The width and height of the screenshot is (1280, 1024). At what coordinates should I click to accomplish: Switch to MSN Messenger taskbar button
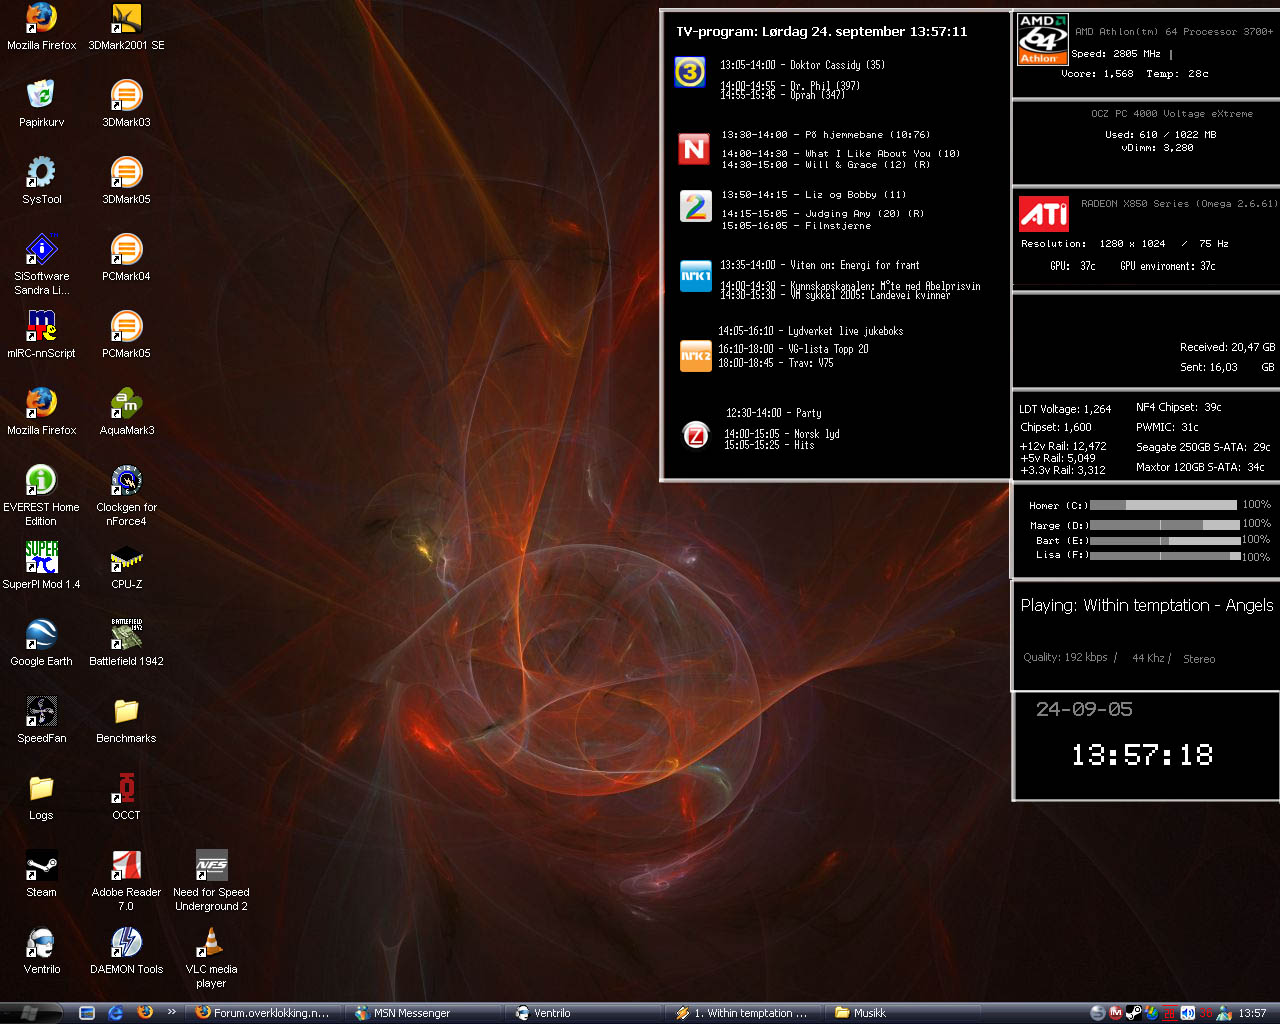[426, 1013]
